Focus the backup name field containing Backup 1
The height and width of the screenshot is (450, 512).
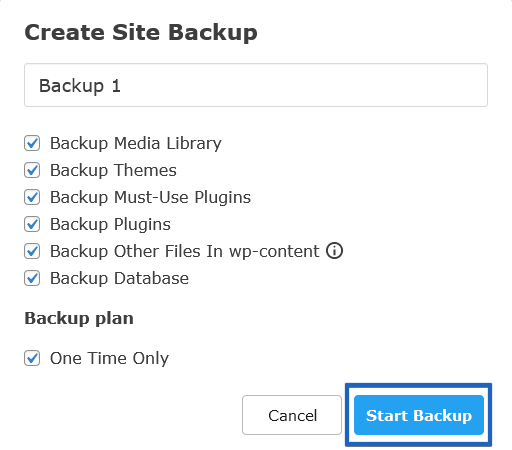coord(256,85)
